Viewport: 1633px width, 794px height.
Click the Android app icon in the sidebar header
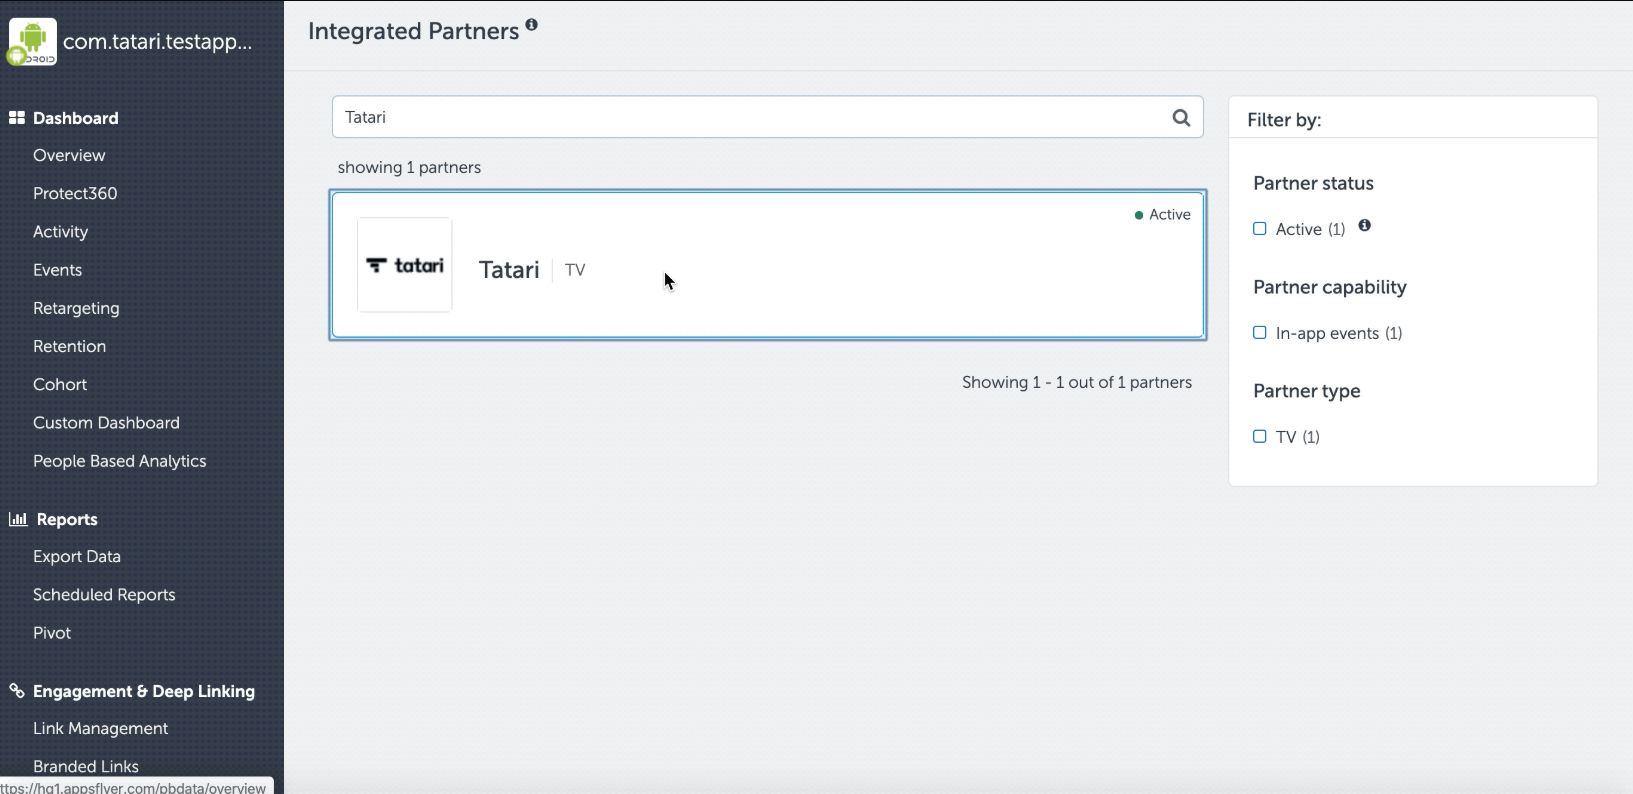click(32, 42)
